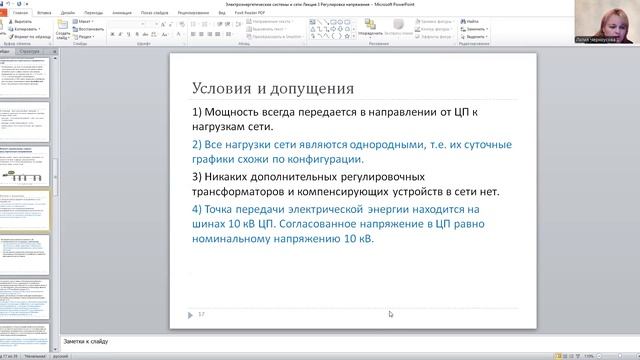Click the русский language indicator
640x360 pixels.
click(x=60, y=356)
